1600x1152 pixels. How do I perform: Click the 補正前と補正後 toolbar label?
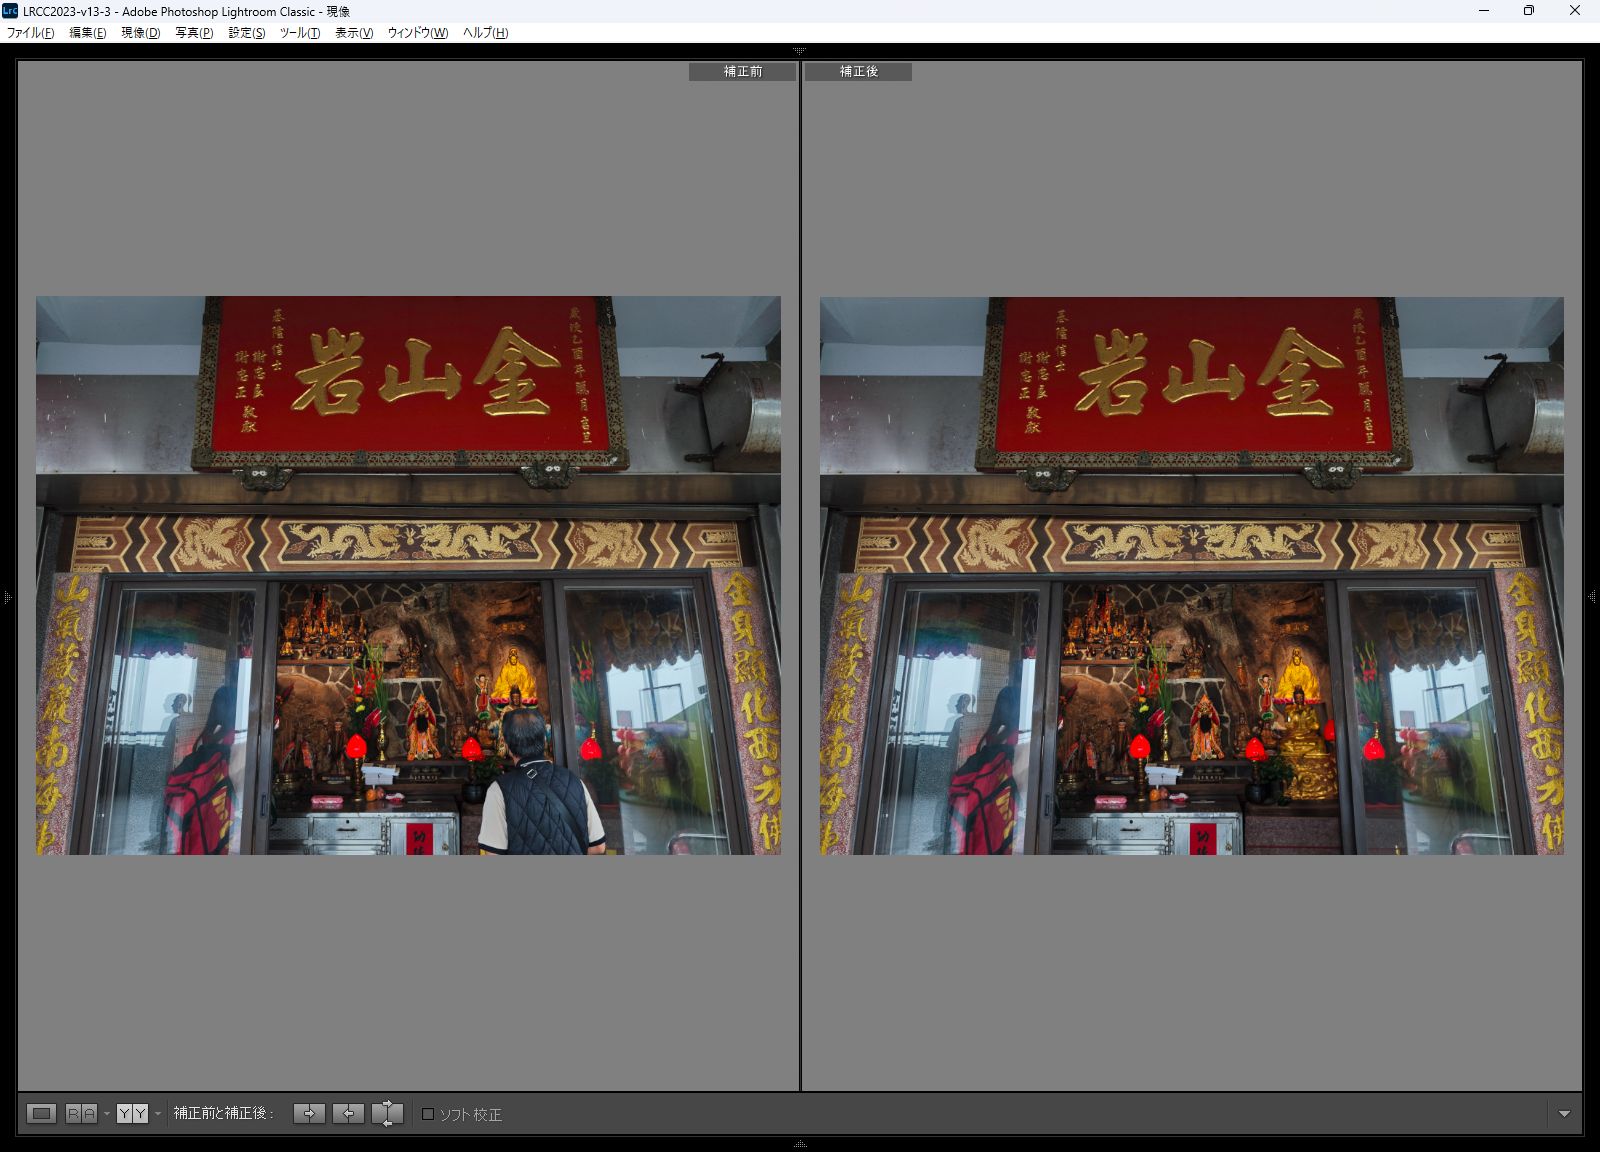click(224, 1113)
